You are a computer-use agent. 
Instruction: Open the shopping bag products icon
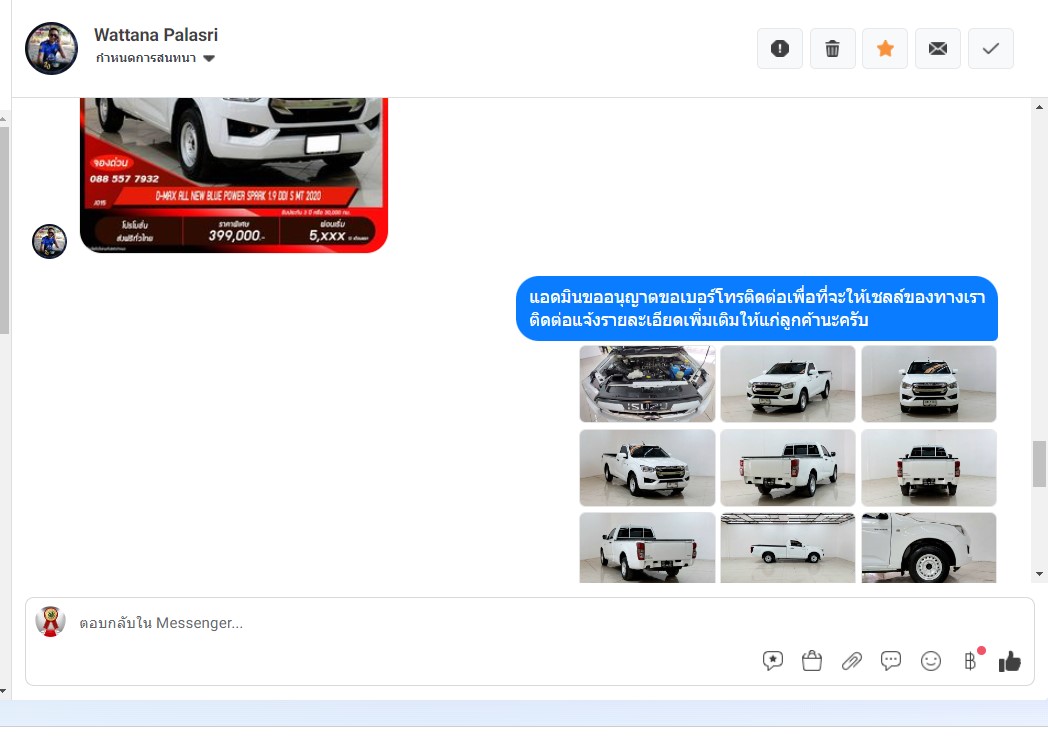point(812,661)
